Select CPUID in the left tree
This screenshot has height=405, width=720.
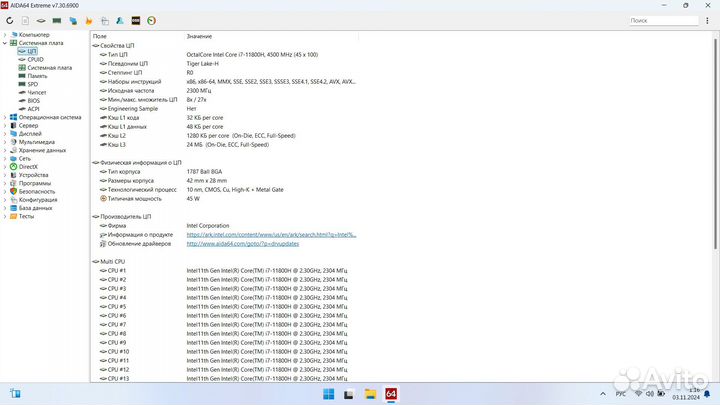tap(35, 59)
